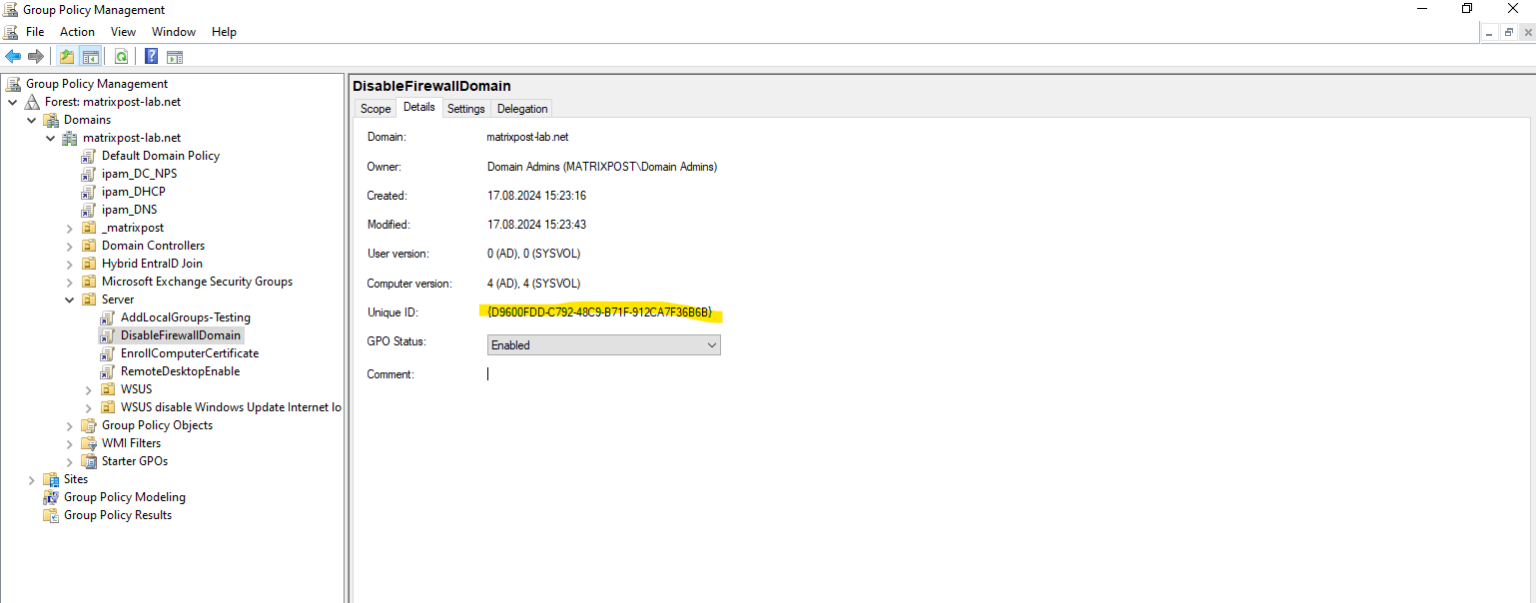
Task: Collapse the Forest: matrixpost-lab.net node
Action: 13,102
